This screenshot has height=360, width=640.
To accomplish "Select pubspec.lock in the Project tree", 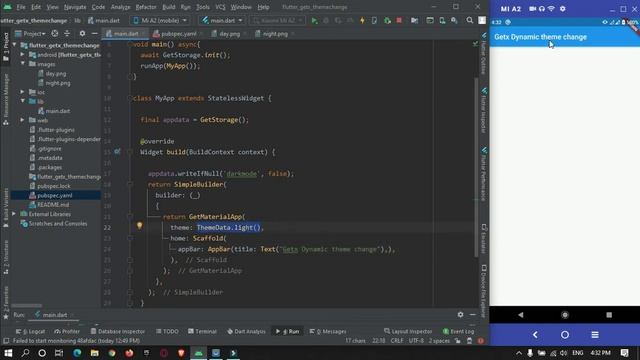I will click(50, 186).
